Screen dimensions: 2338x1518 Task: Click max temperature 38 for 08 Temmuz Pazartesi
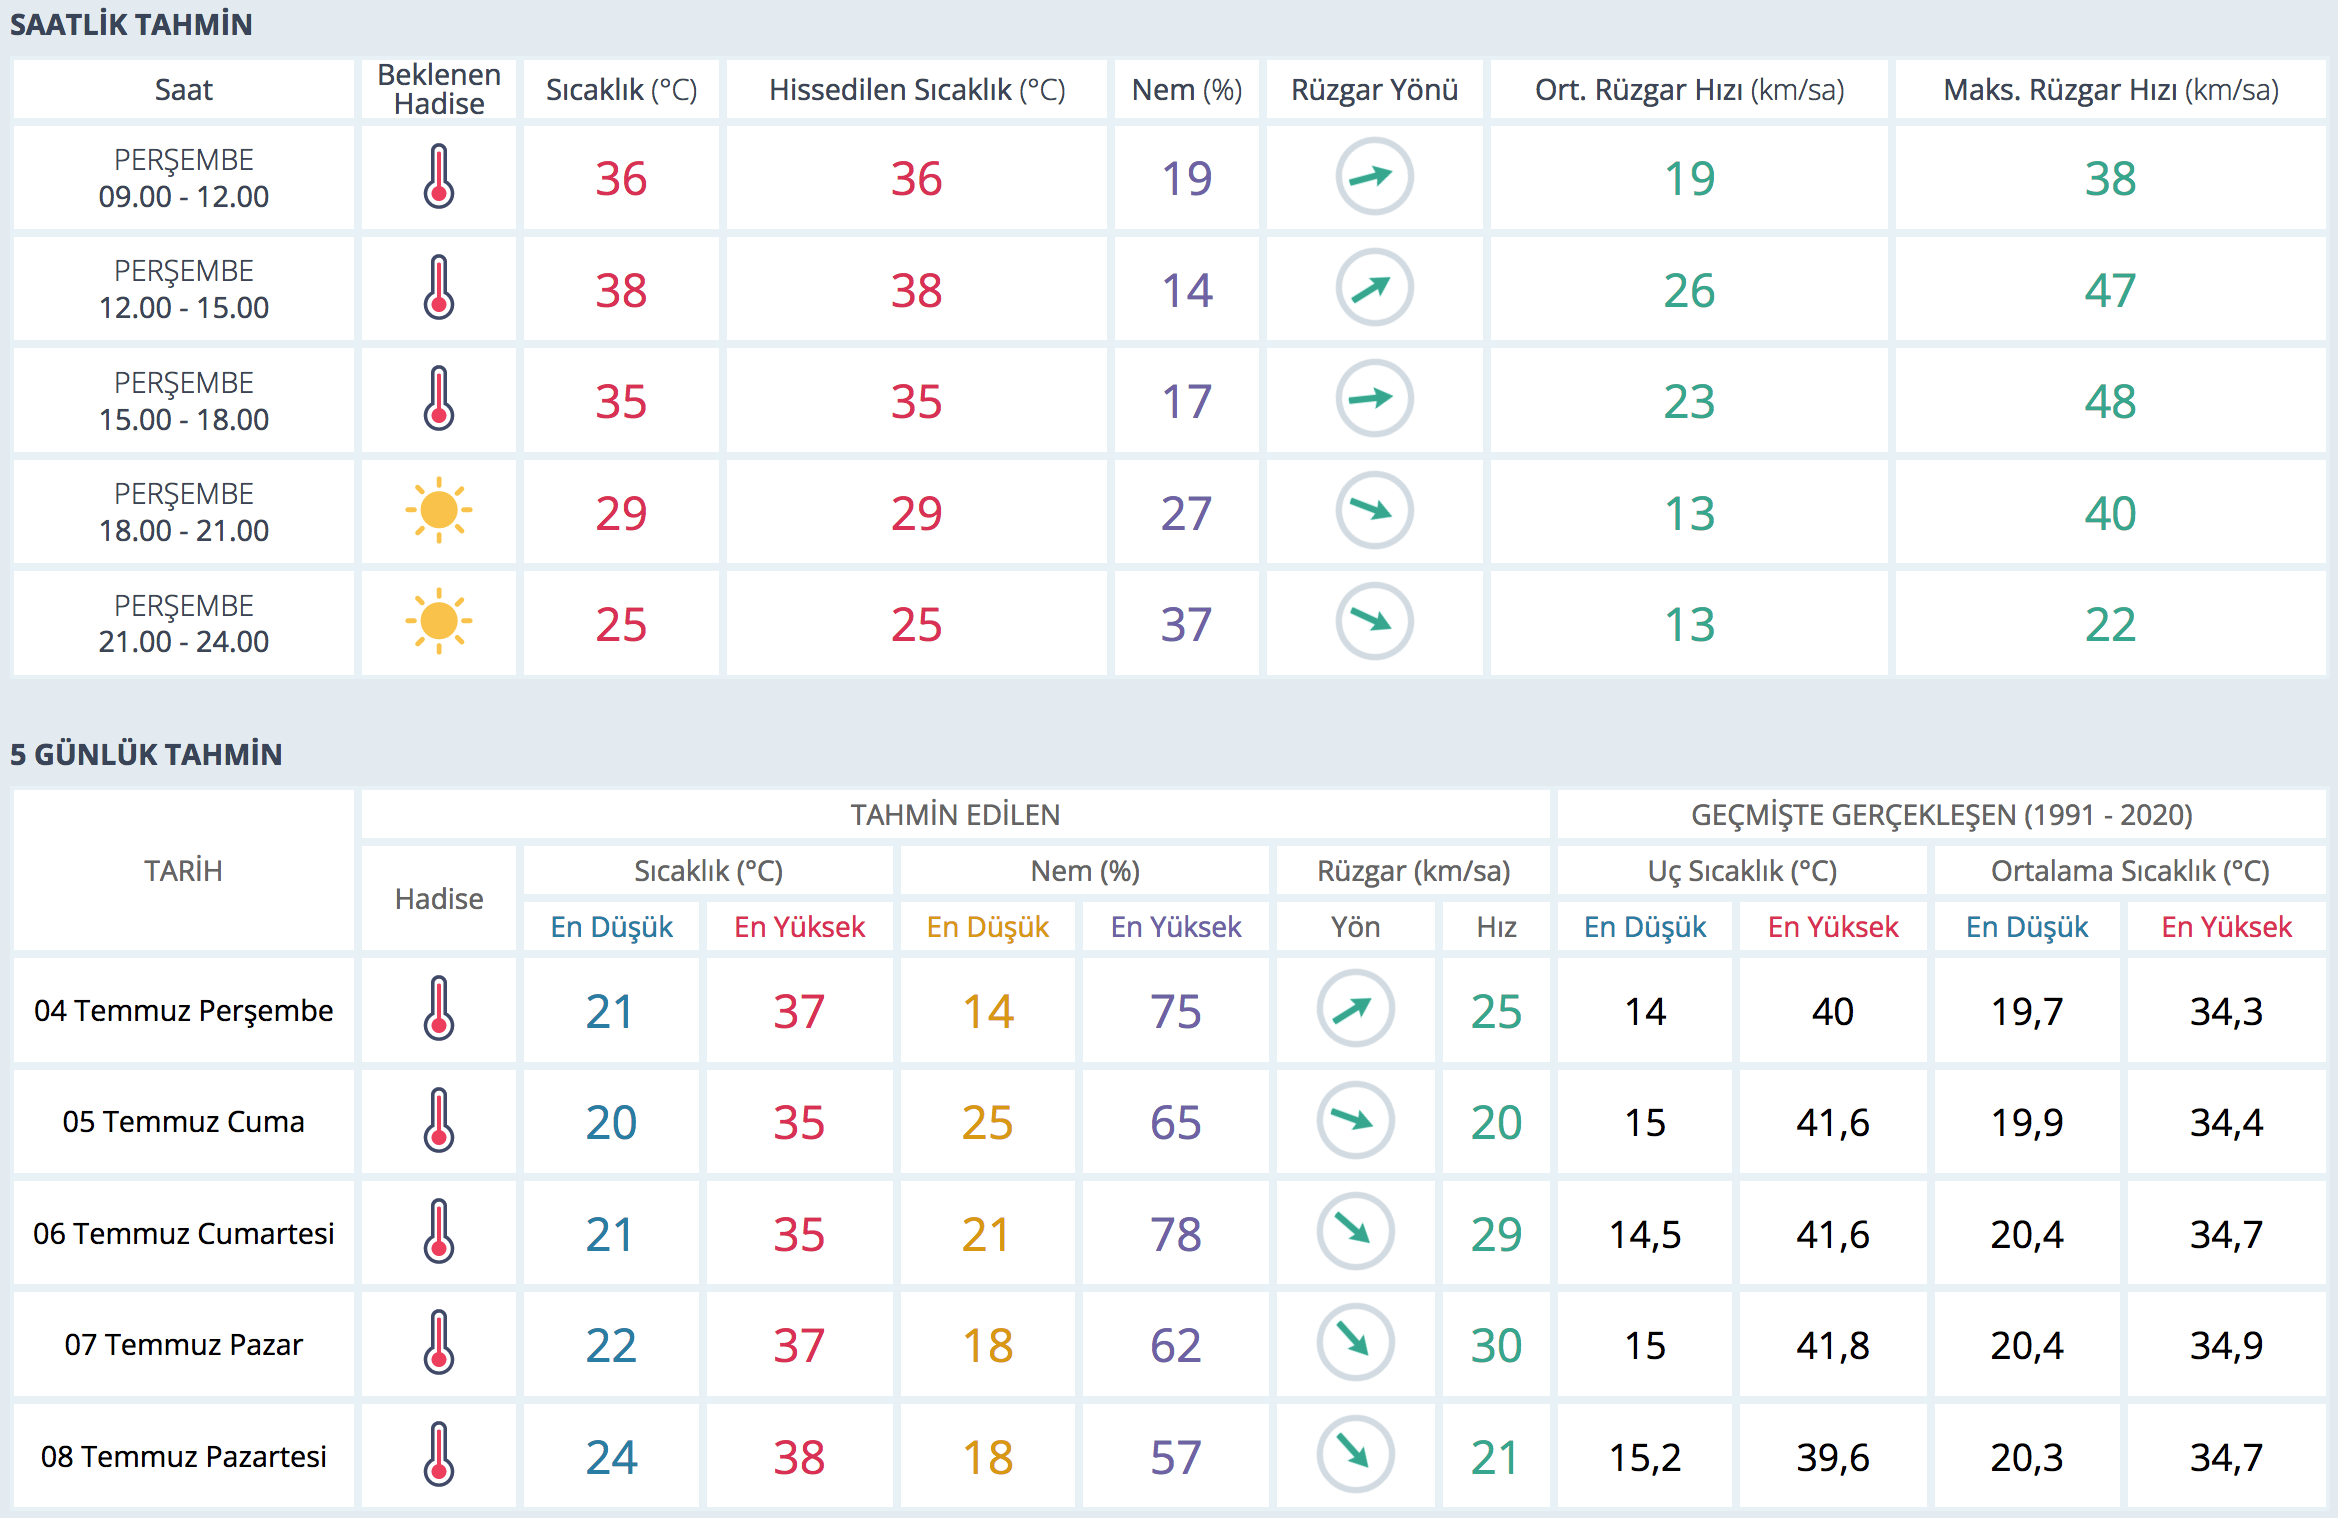click(798, 1457)
